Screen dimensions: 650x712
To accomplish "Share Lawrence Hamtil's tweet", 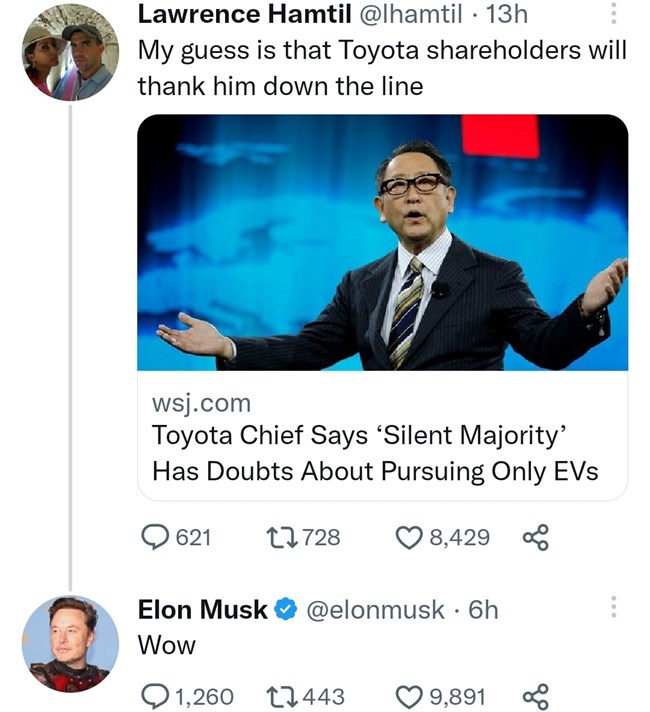I will [x=535, y=538].
